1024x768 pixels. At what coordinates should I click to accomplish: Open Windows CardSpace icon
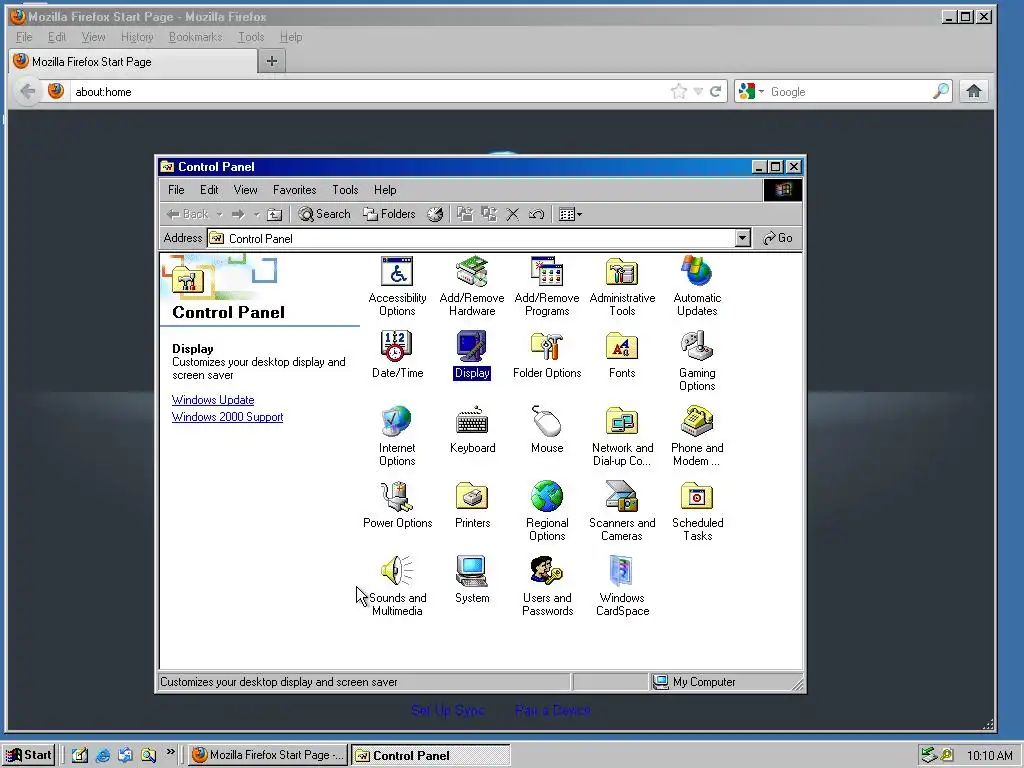click(622, 586)
